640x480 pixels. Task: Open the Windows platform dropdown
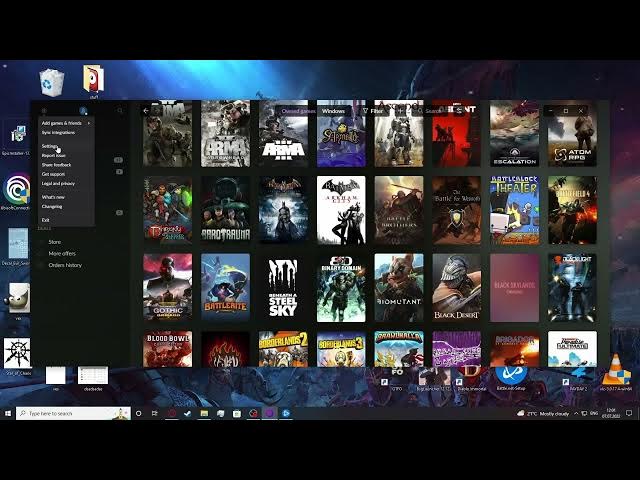[x=333, y=111]
